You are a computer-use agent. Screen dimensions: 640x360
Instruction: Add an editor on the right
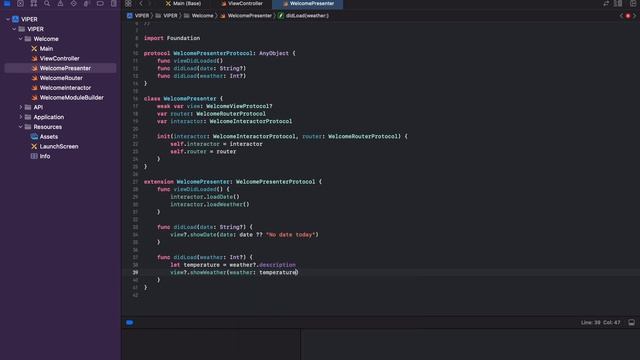coord(633,3)
